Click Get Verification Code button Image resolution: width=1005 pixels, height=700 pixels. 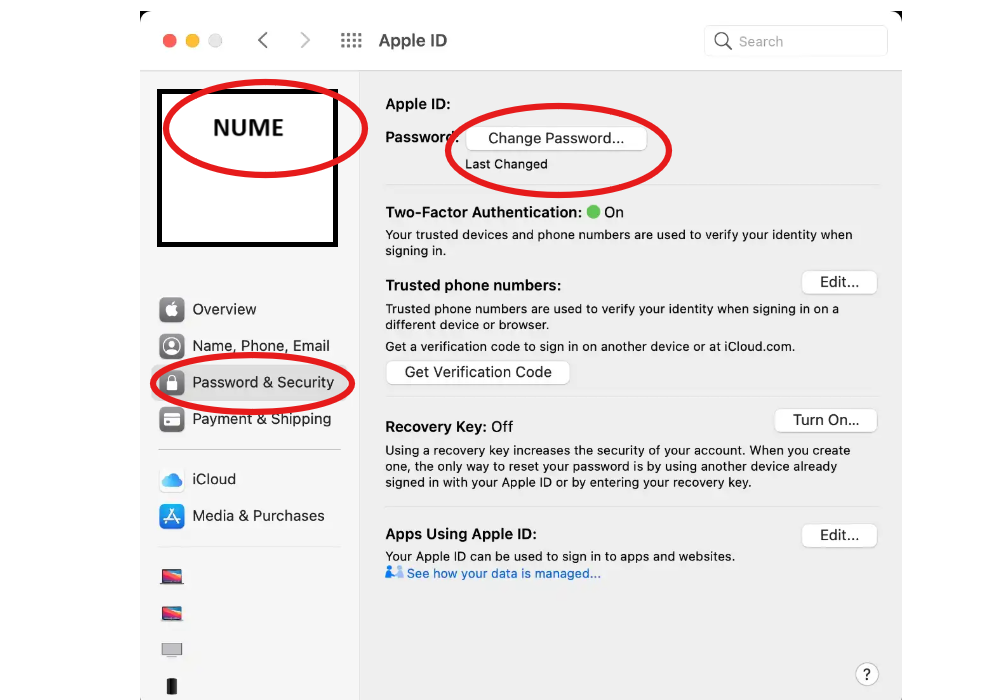point(478,372)
